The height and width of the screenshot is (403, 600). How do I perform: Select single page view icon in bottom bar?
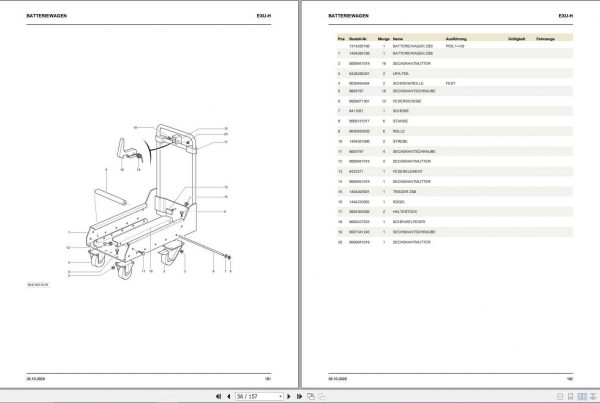click(x=560, y=396)
